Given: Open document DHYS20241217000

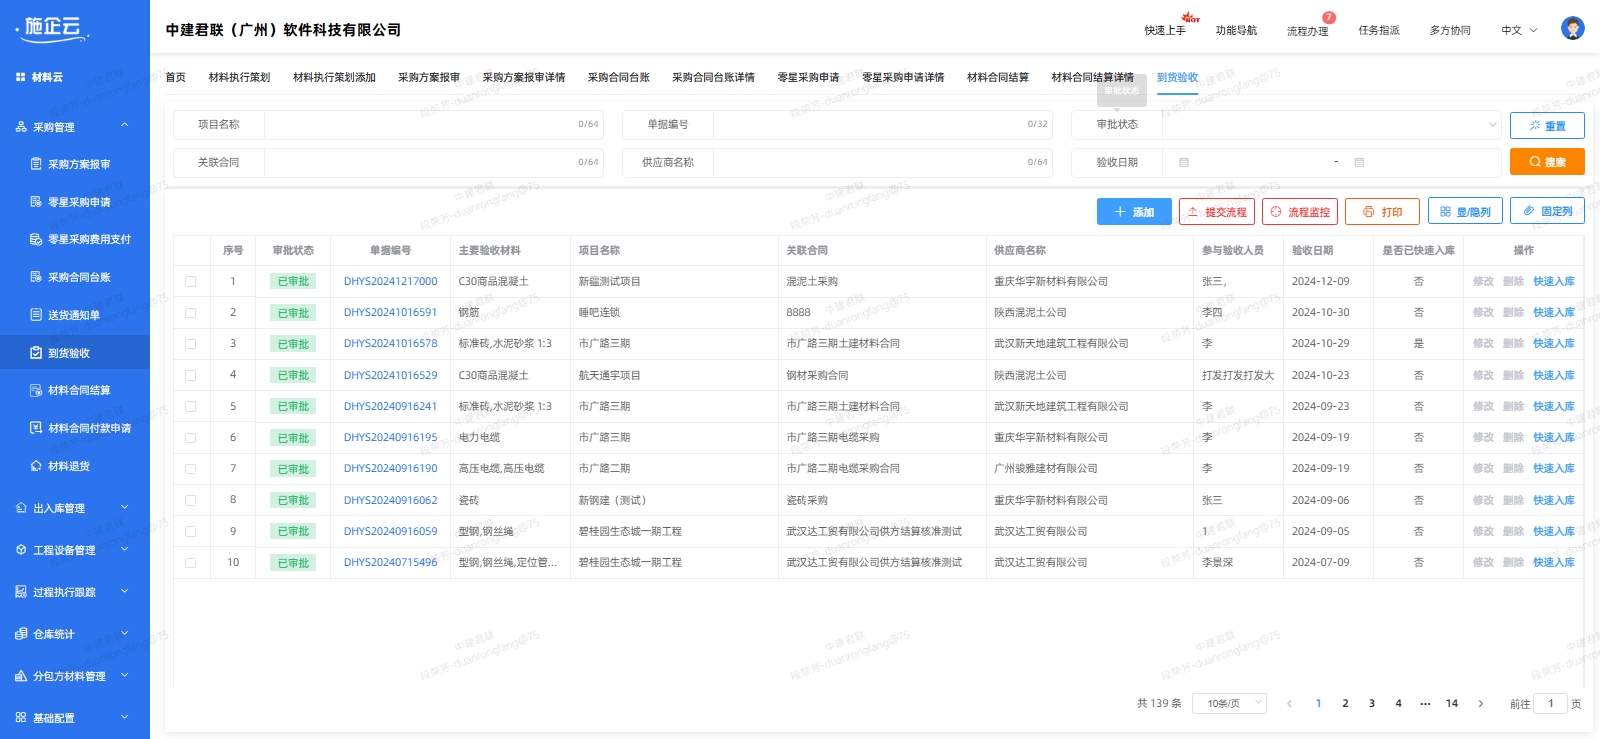Looking at the screenshot, I should click(390, 282).
